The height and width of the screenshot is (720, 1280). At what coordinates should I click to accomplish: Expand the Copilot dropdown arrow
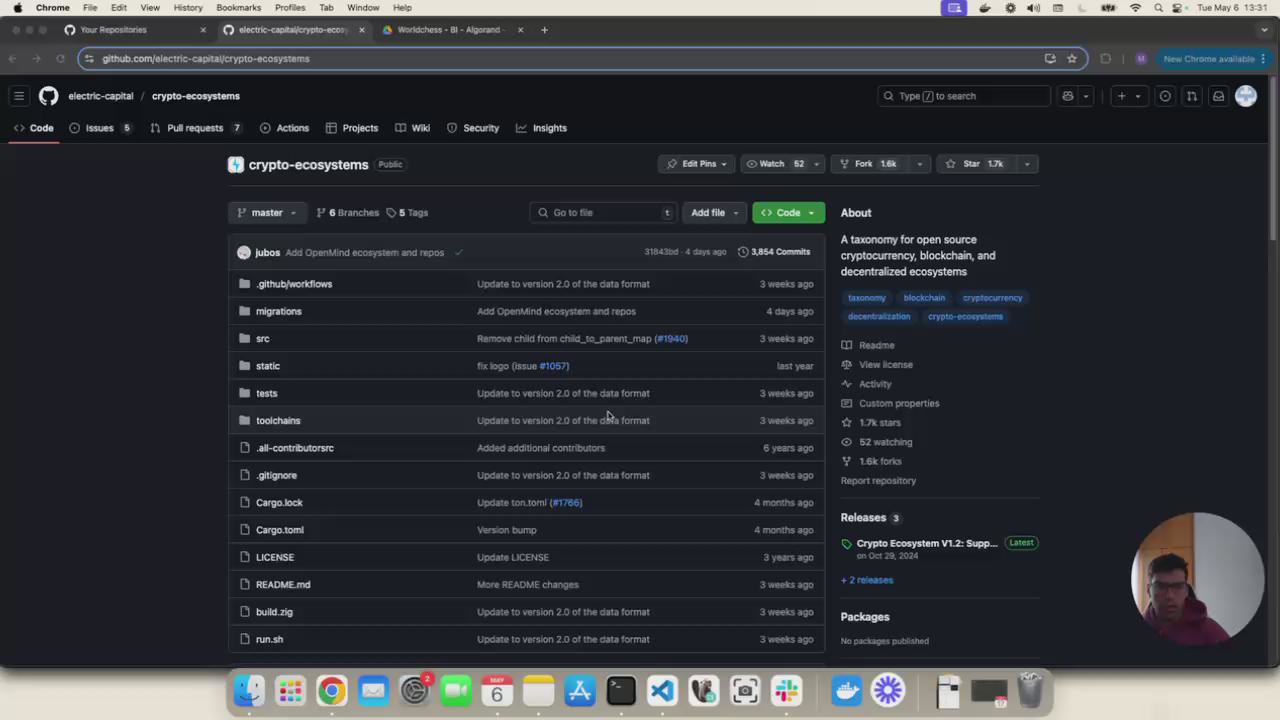[x=1086, y=96]
